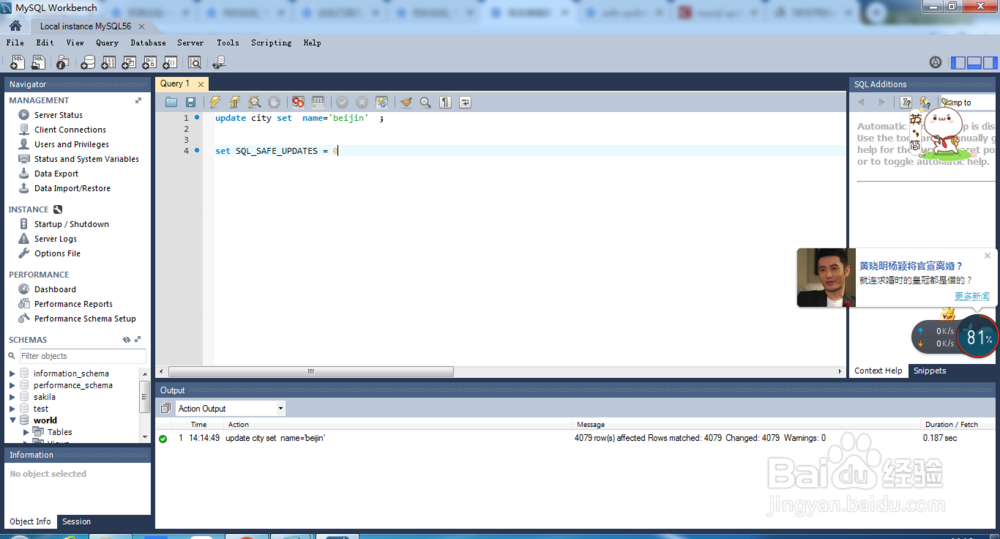Toggle left sidebar visibility button
The image size is (1000, 539).
click(x=958, y=63)
